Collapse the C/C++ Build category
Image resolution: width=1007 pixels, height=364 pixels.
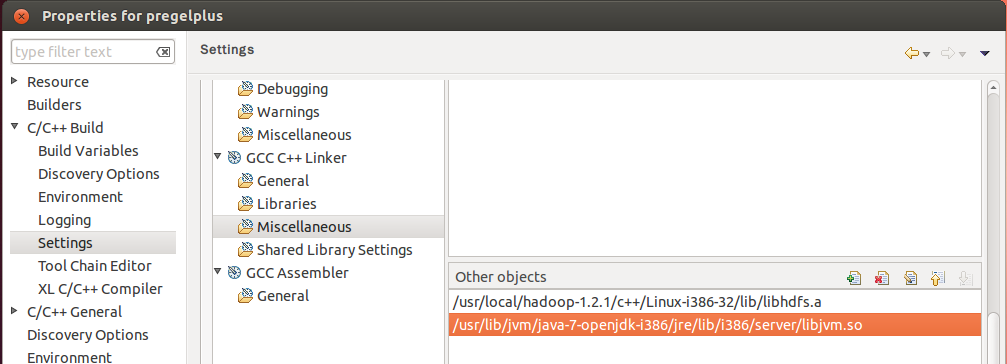click(x=15, y=126)
